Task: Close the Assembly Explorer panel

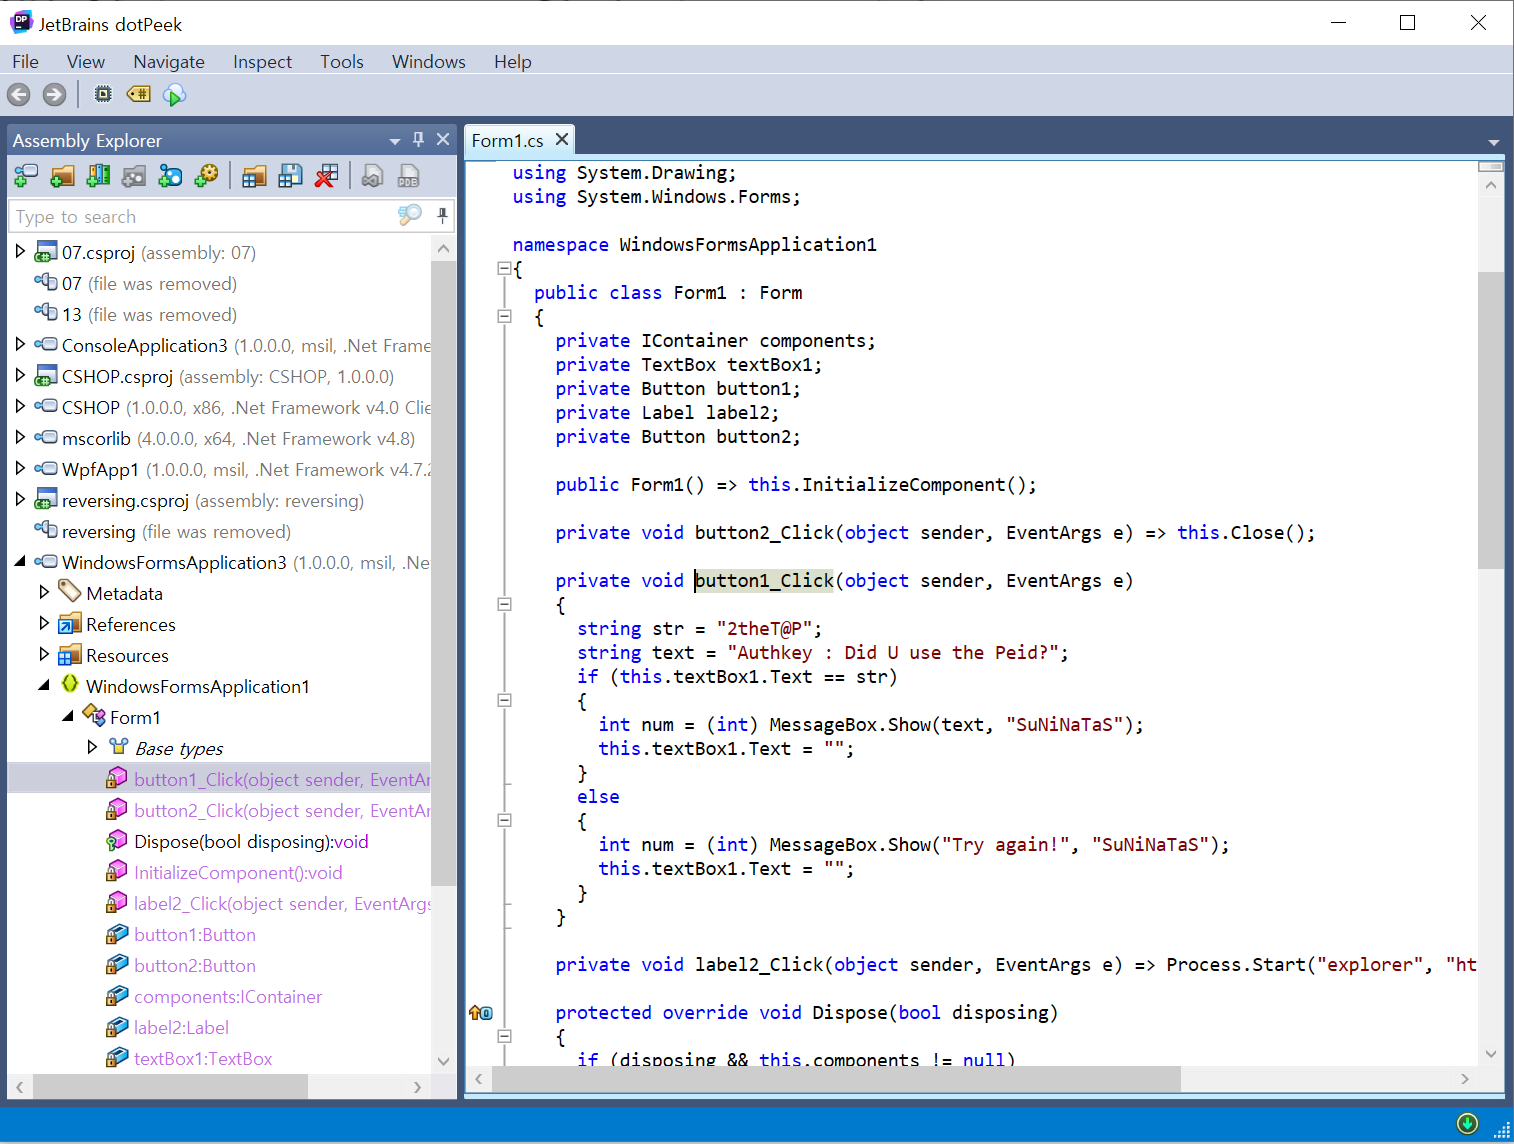Action: coord(443,140)
